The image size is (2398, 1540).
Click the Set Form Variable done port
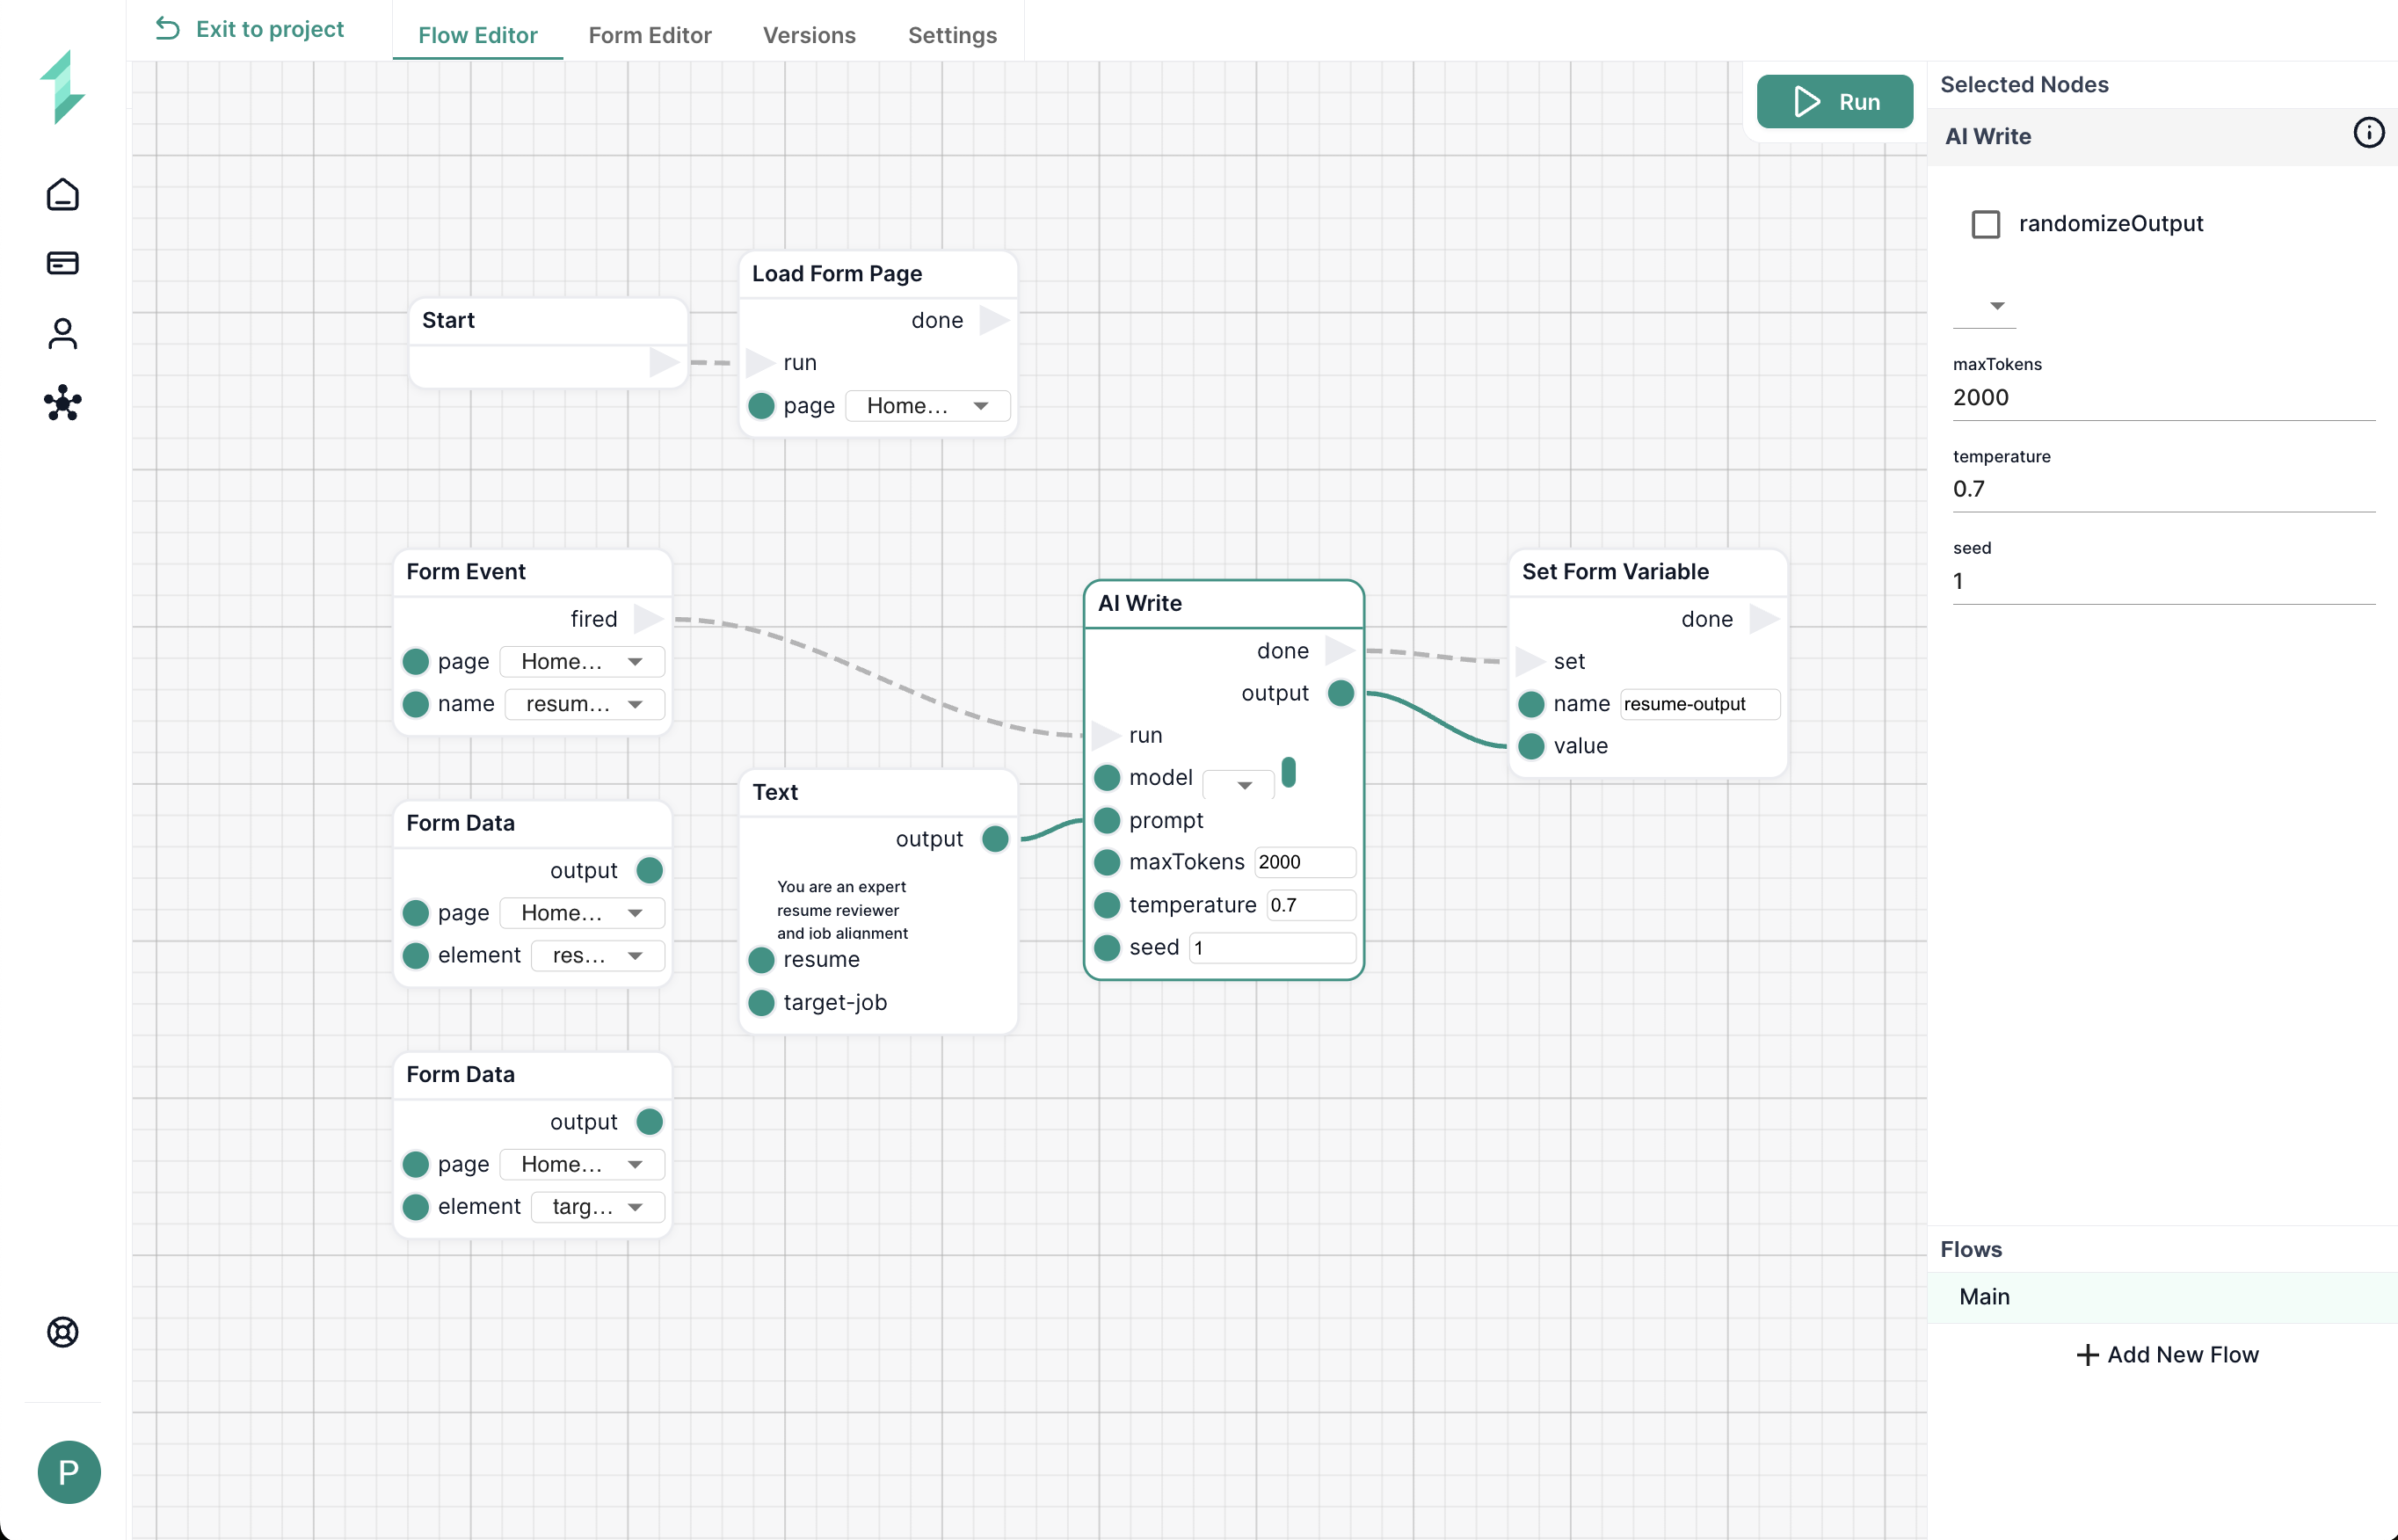point(1764,619)
